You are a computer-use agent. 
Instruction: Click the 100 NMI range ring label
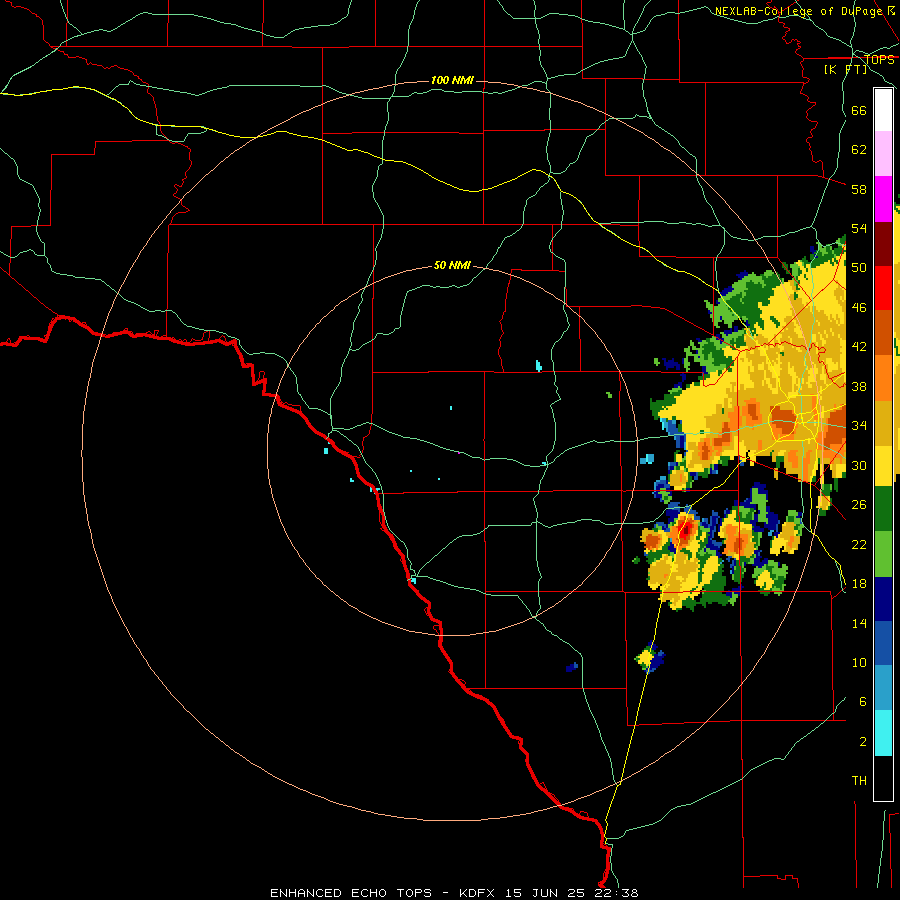point(452,80)
